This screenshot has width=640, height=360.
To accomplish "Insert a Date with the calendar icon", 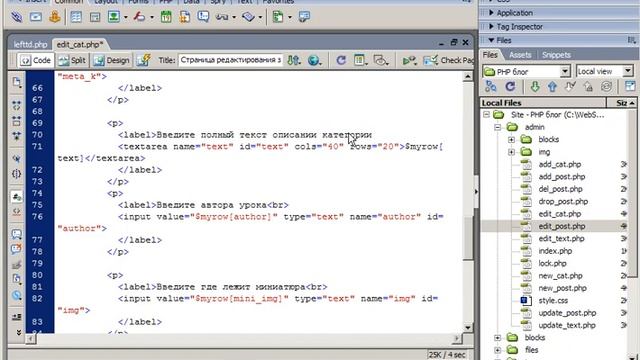I will pos(166,17).
